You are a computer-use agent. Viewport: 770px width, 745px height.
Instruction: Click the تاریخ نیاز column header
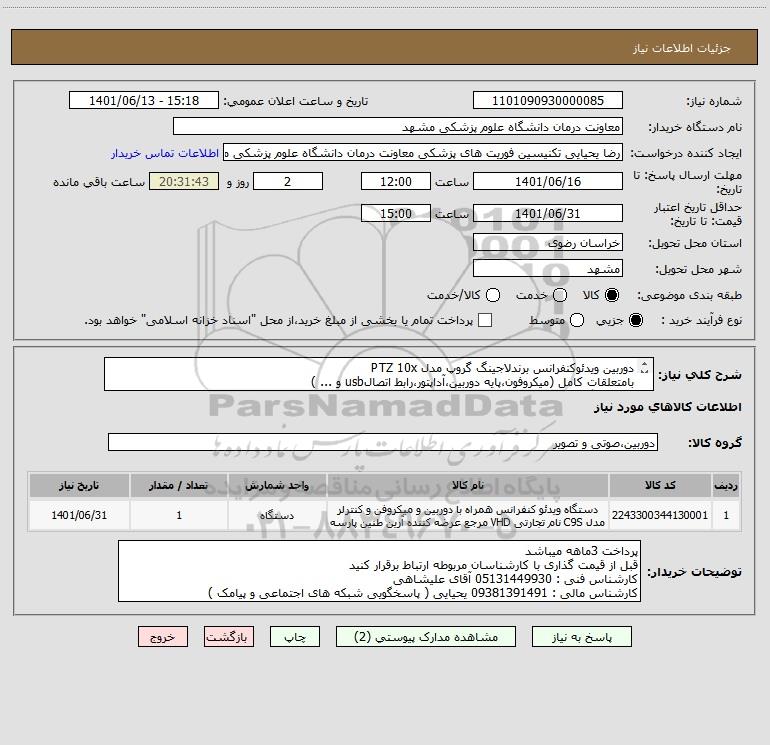79,485
